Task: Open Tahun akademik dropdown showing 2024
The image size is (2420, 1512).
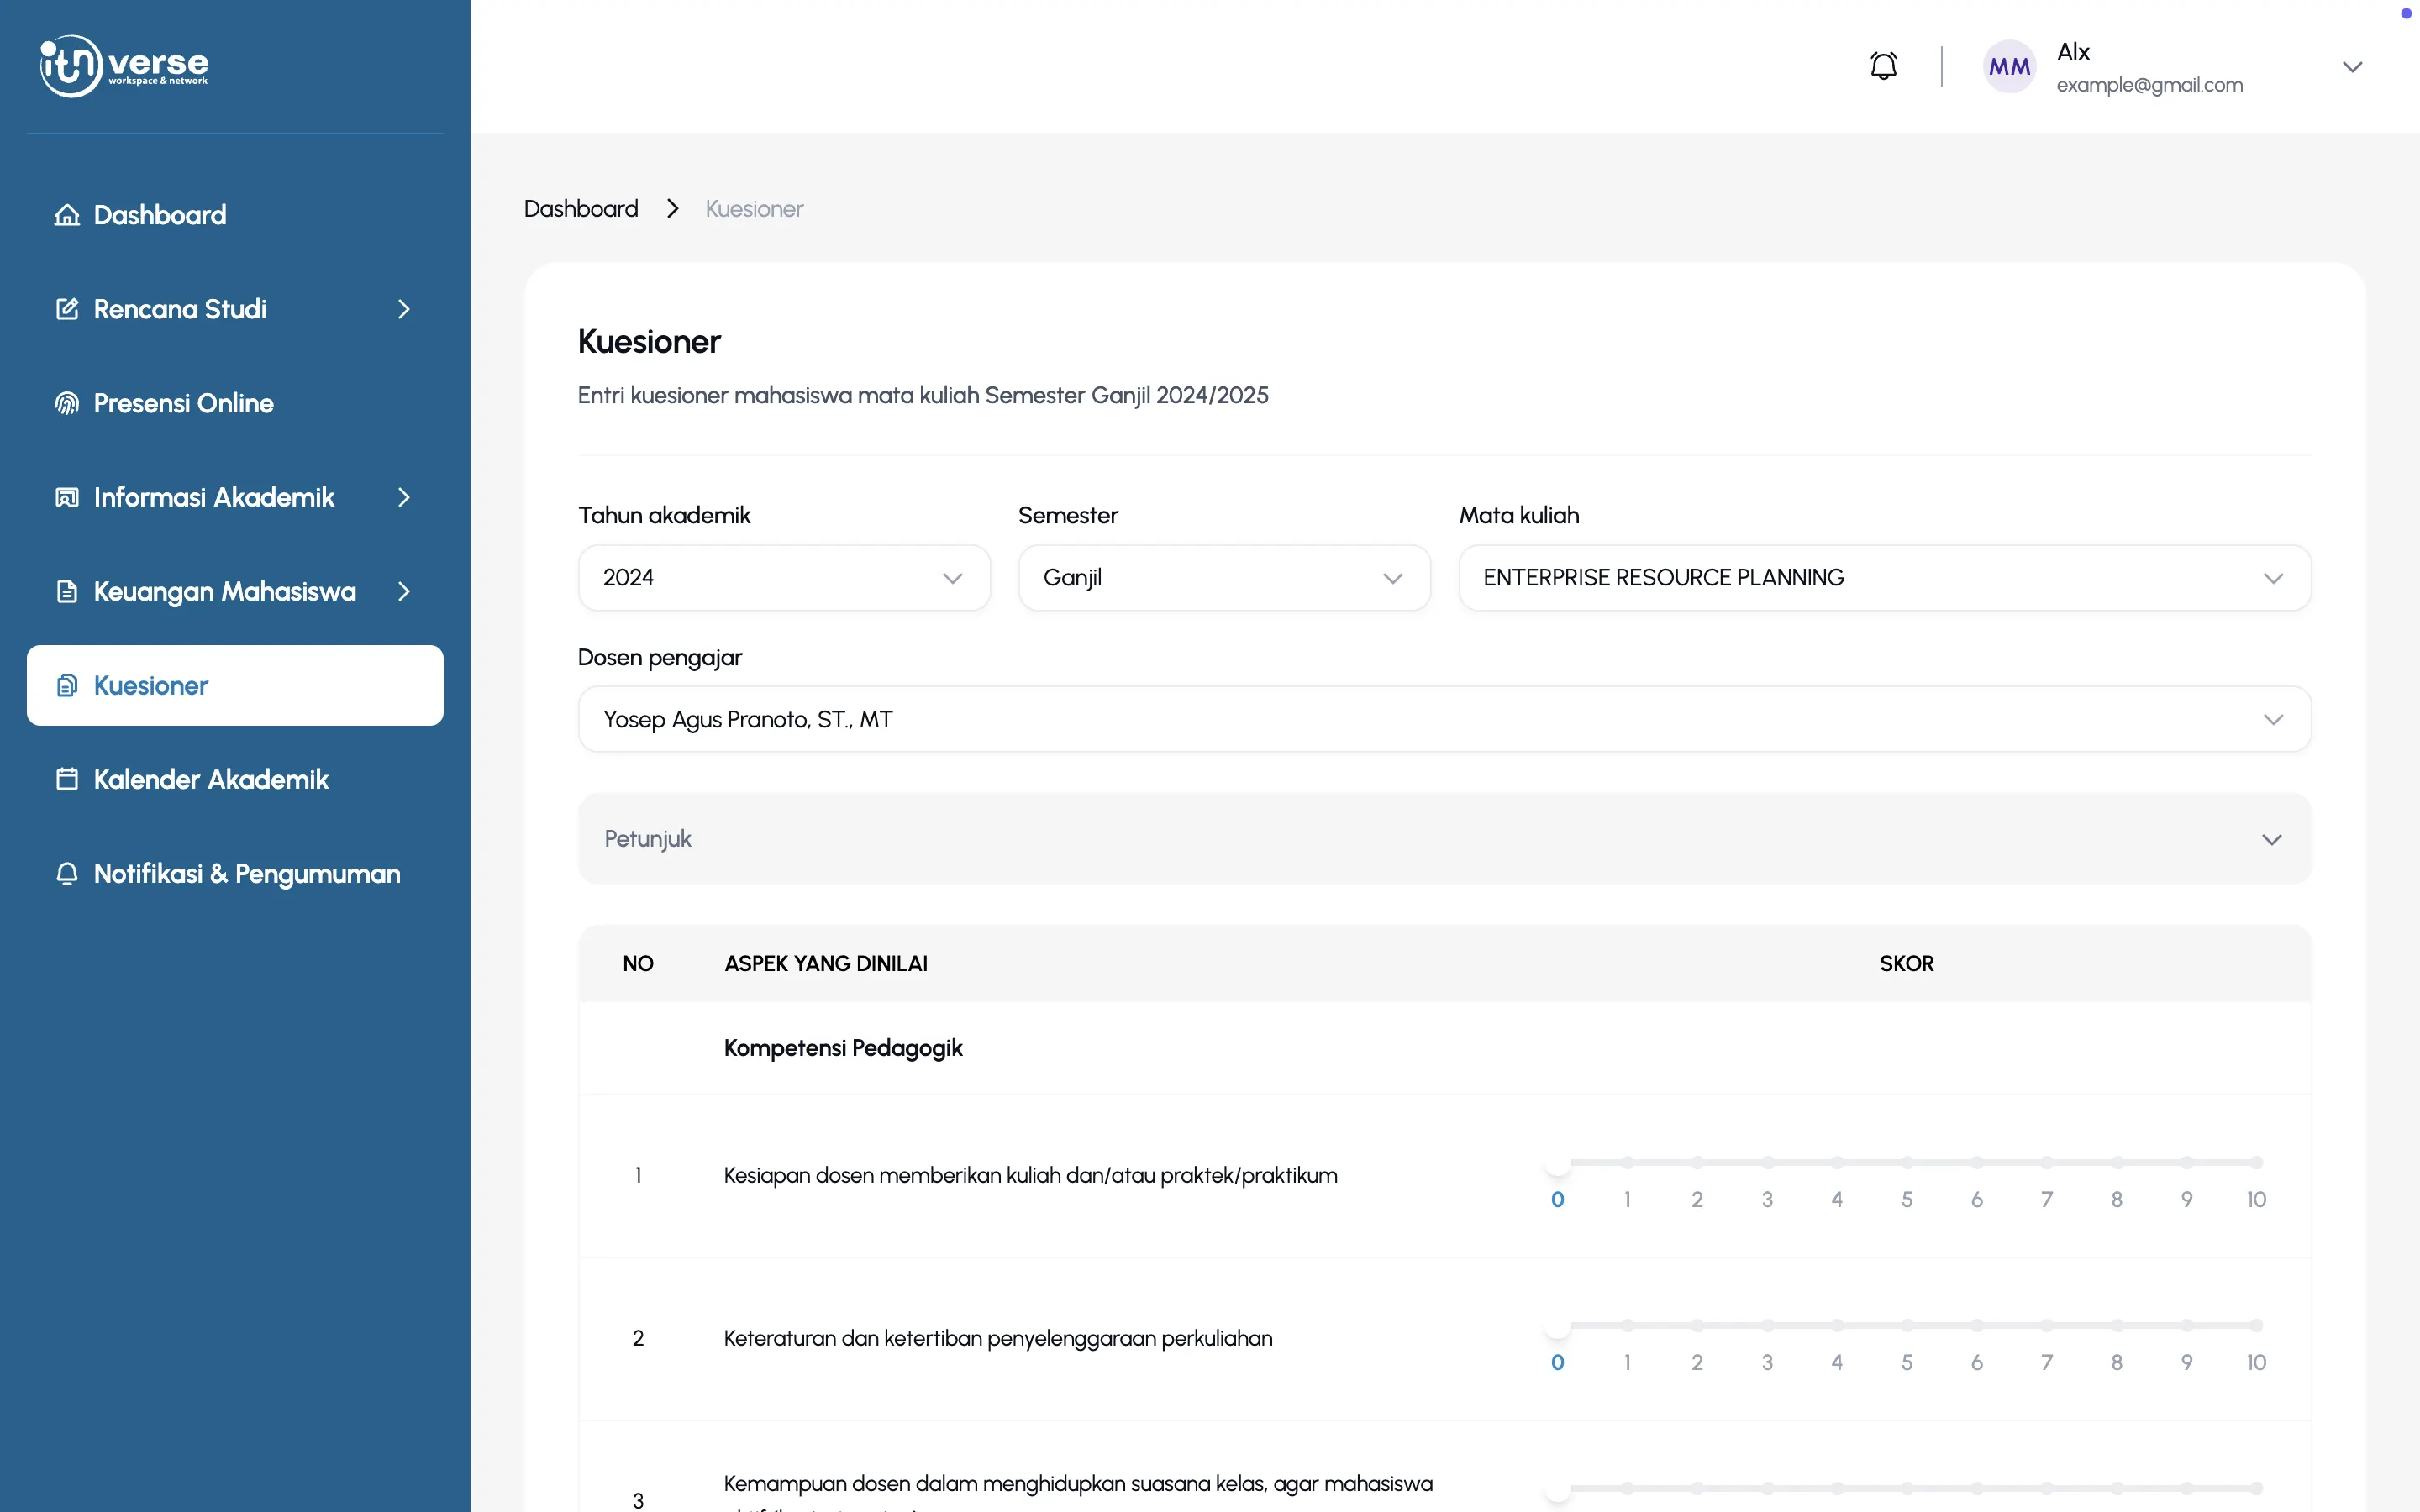Action: click(784, 578)
